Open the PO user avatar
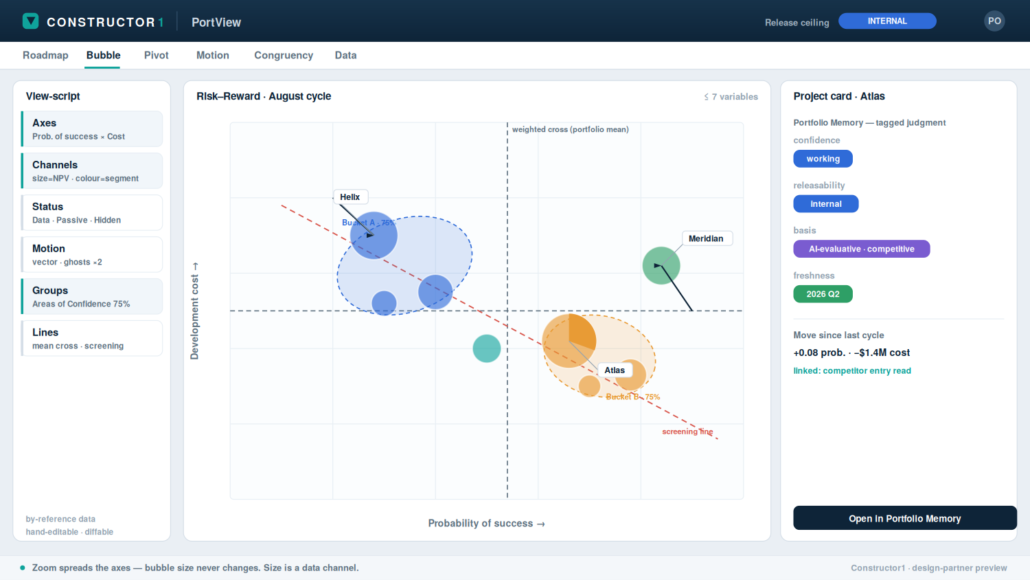The width and height of the screenshot is (1030, 580). click(x=994, y=21)
